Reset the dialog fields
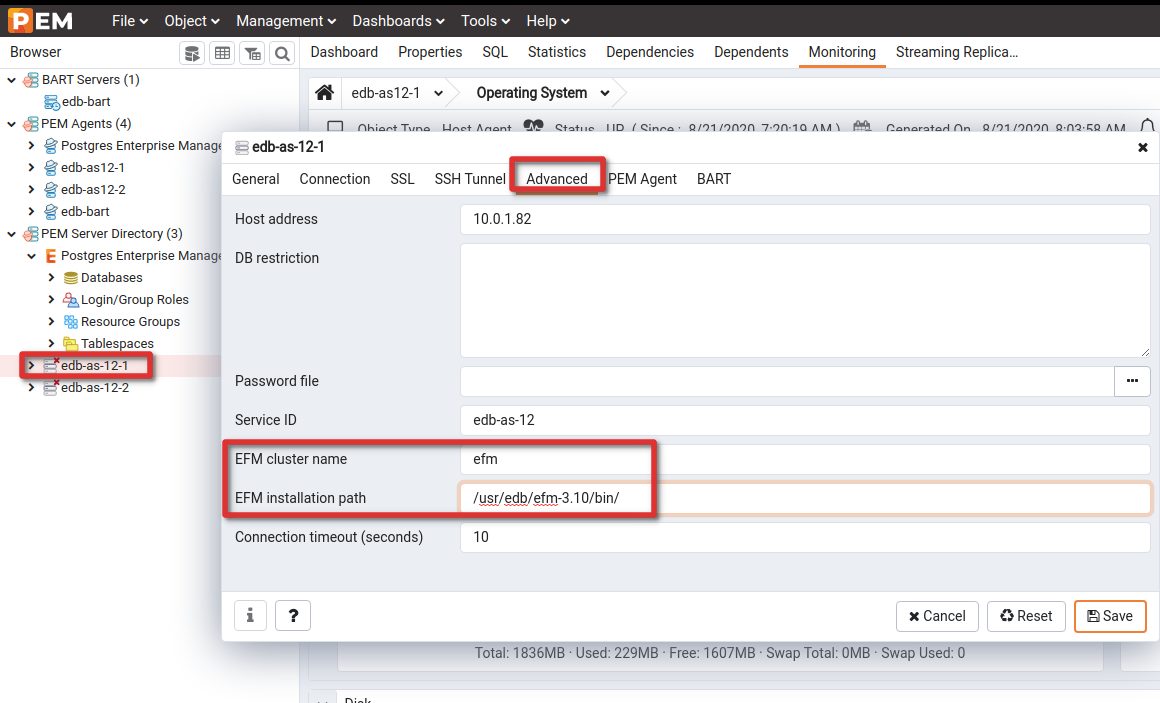Viewport: 1160px width, 703px height. 1025,616
